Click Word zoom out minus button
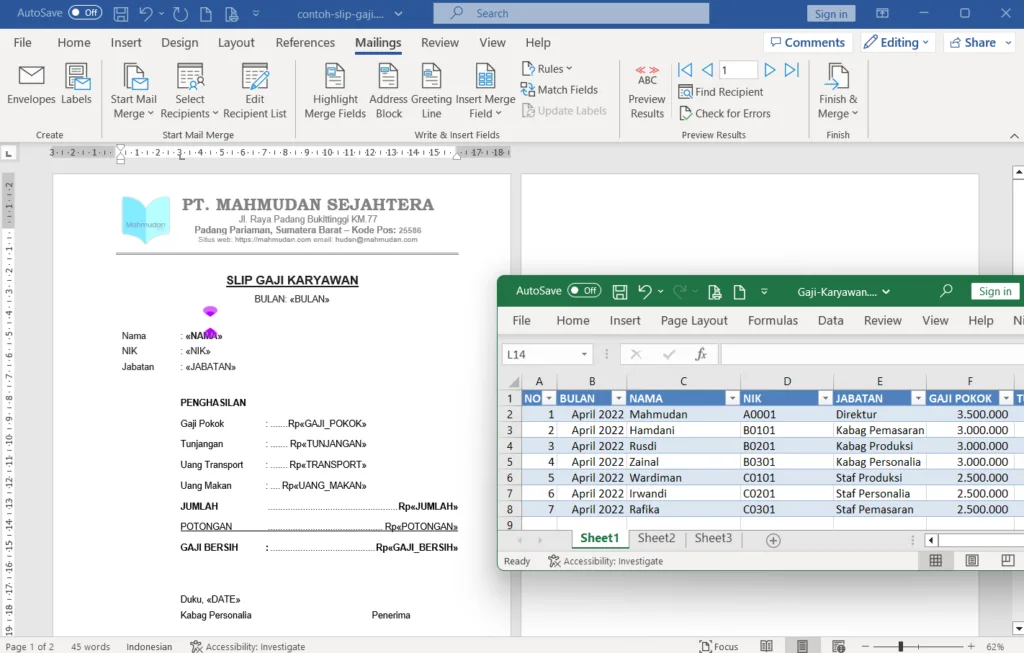Screen dimensions: 1024x653 coord(865,646)
